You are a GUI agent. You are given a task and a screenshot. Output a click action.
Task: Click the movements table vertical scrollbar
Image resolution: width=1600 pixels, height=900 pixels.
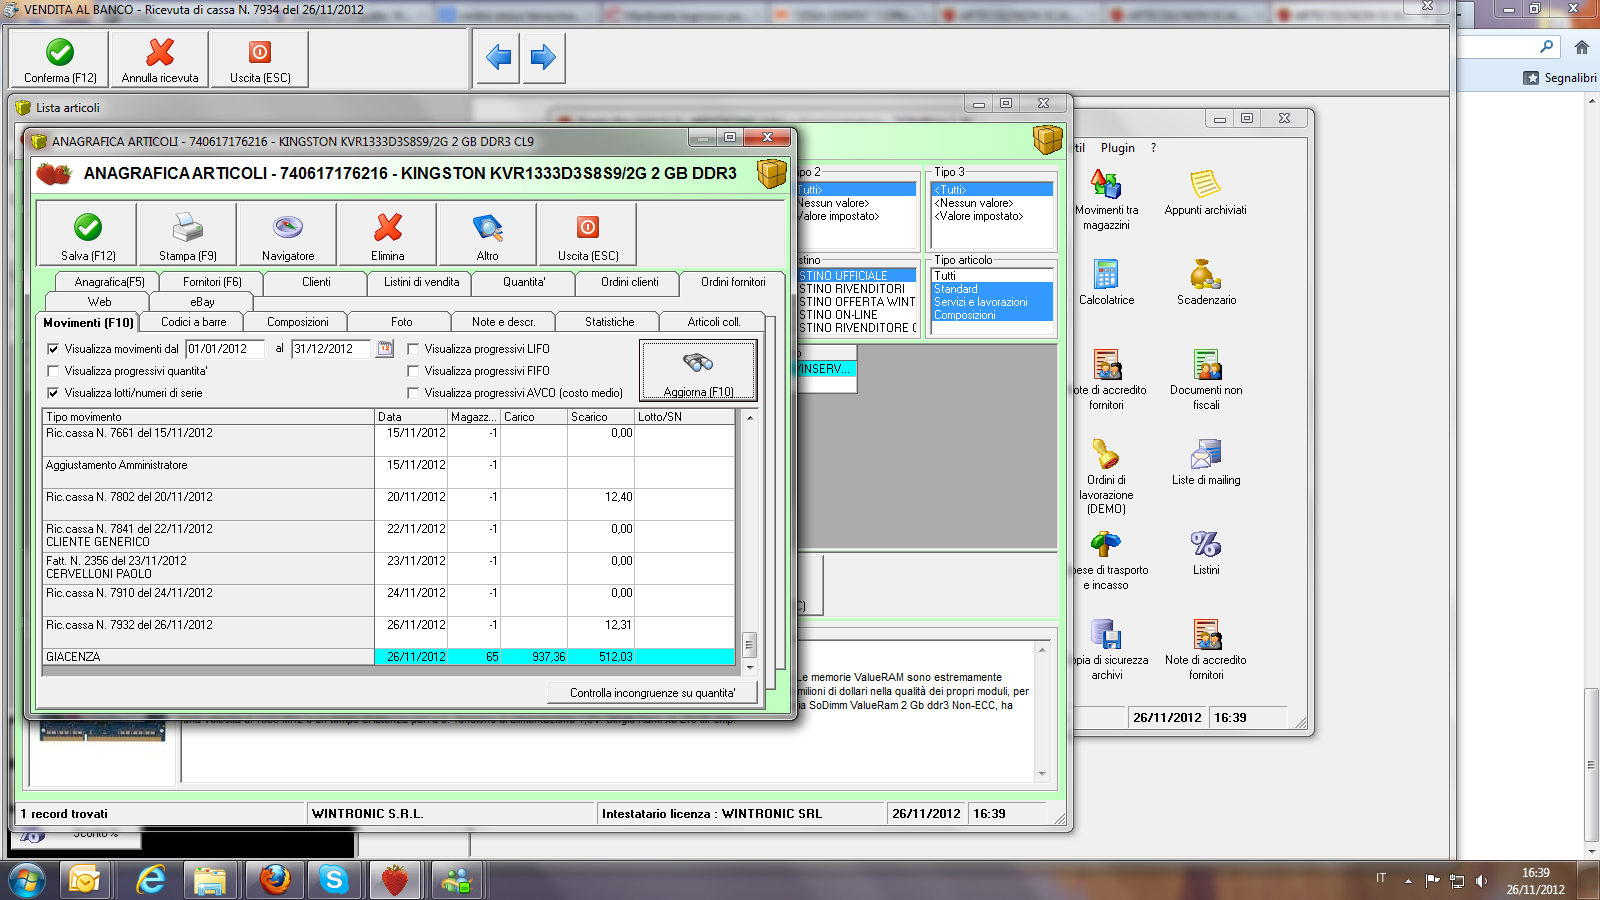tap(749, 543)
